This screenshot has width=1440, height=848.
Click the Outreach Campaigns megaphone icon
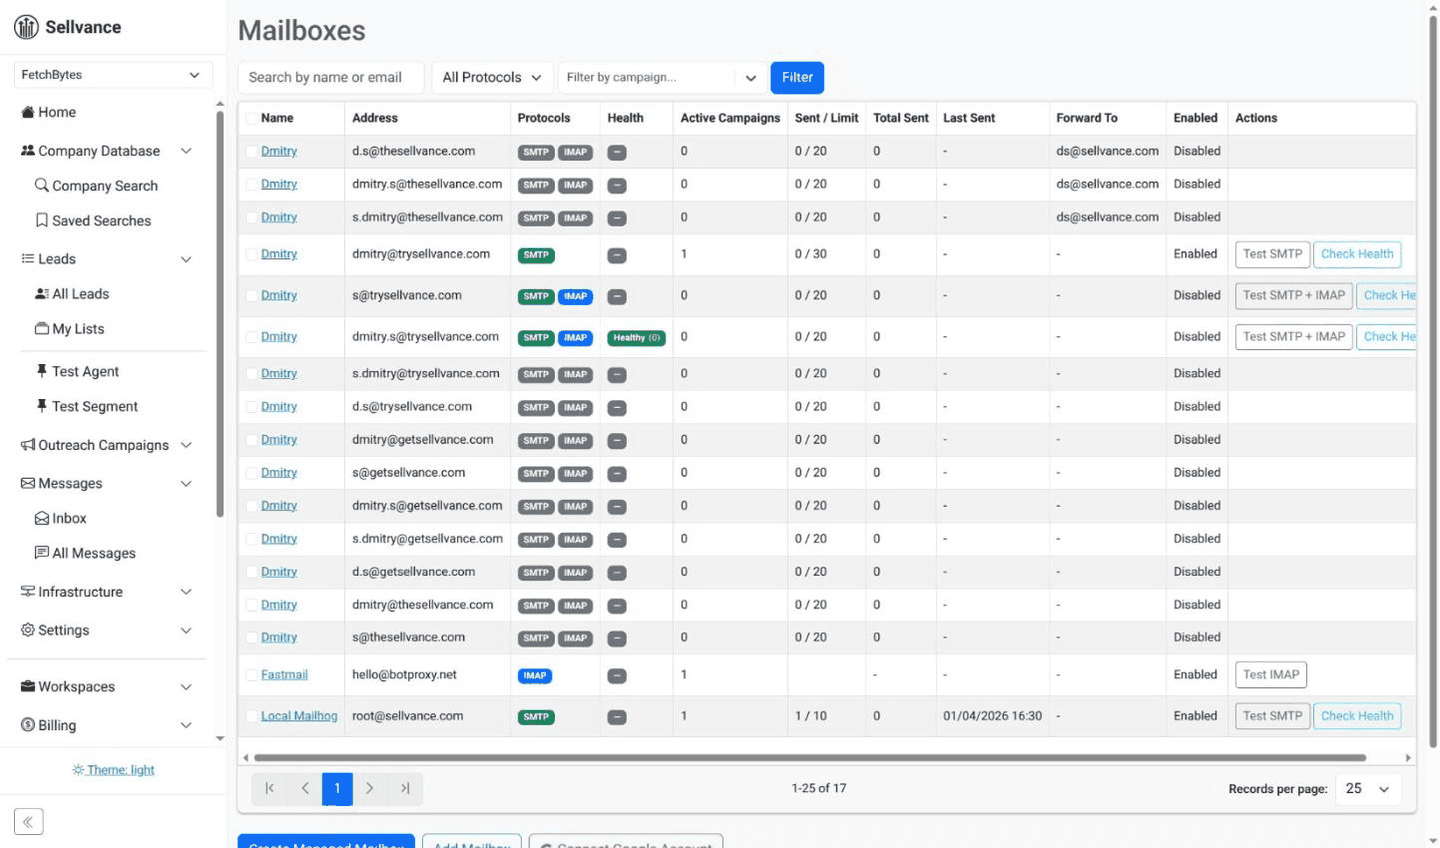tap(28, 445)
